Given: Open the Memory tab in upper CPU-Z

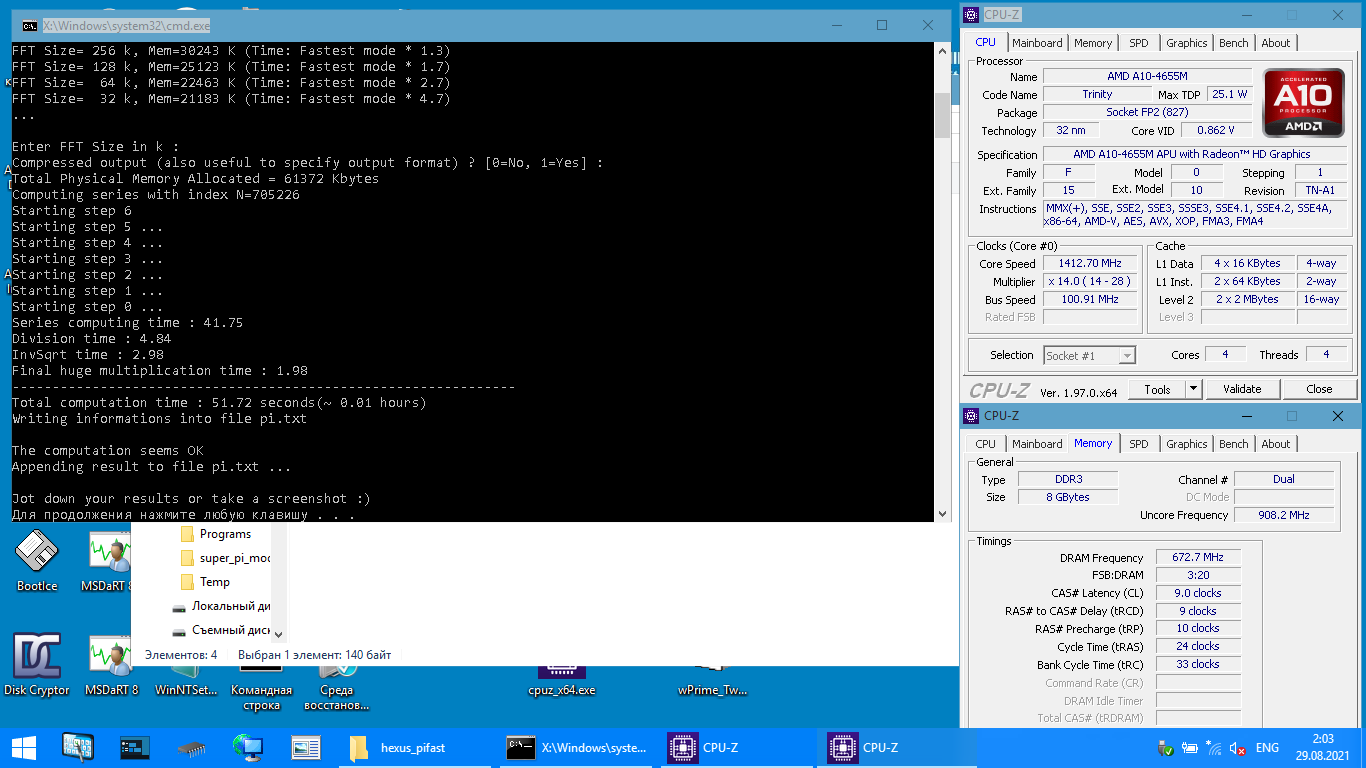Looking at the screenshot, I should (1093, 43).
